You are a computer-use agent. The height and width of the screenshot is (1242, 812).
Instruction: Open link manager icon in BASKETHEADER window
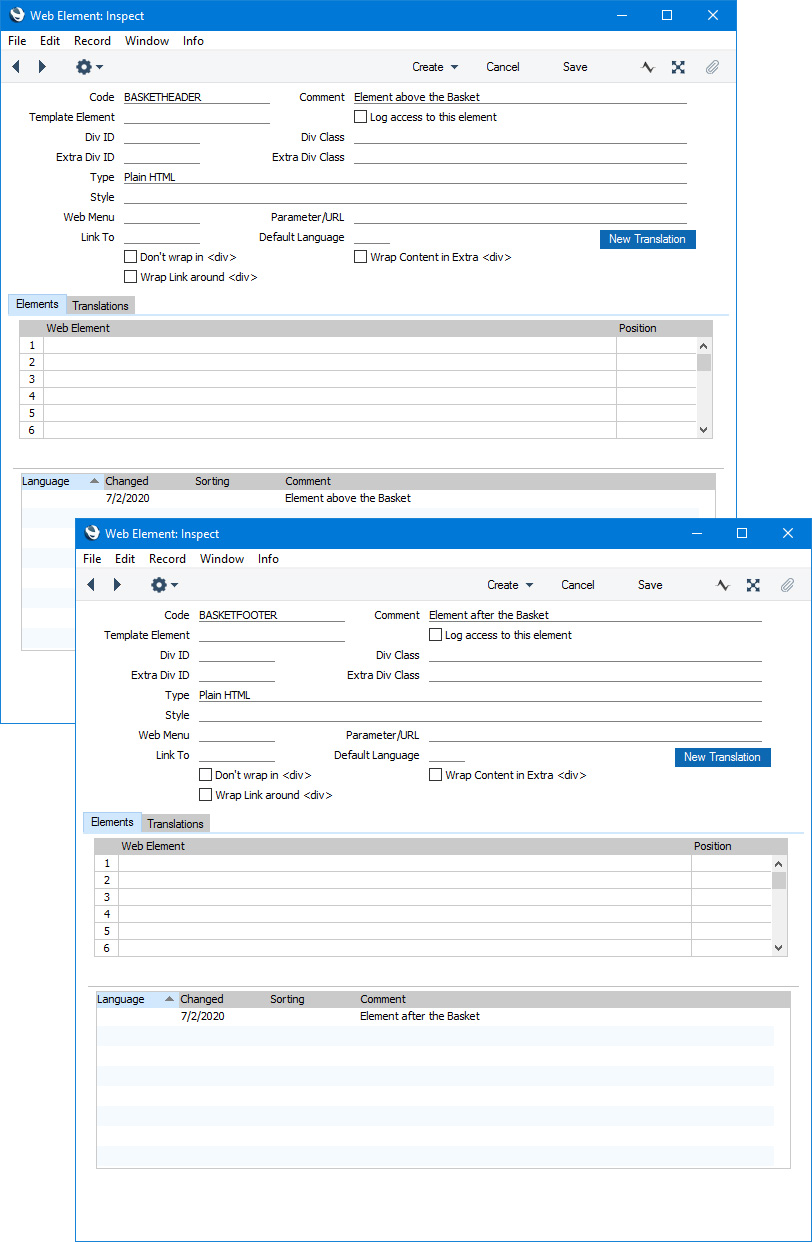(x=678, y=67)
